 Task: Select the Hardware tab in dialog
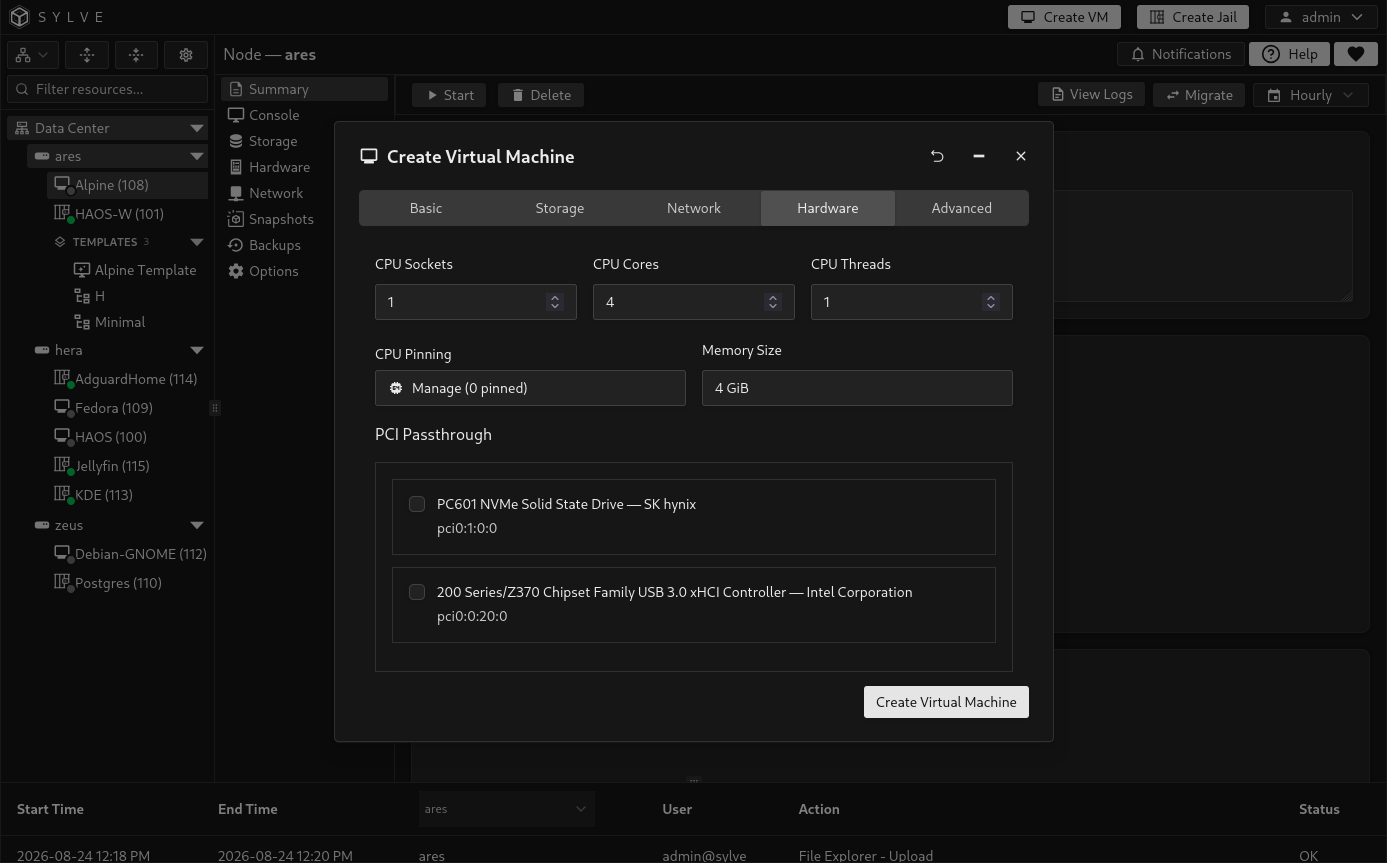(828, 208)
